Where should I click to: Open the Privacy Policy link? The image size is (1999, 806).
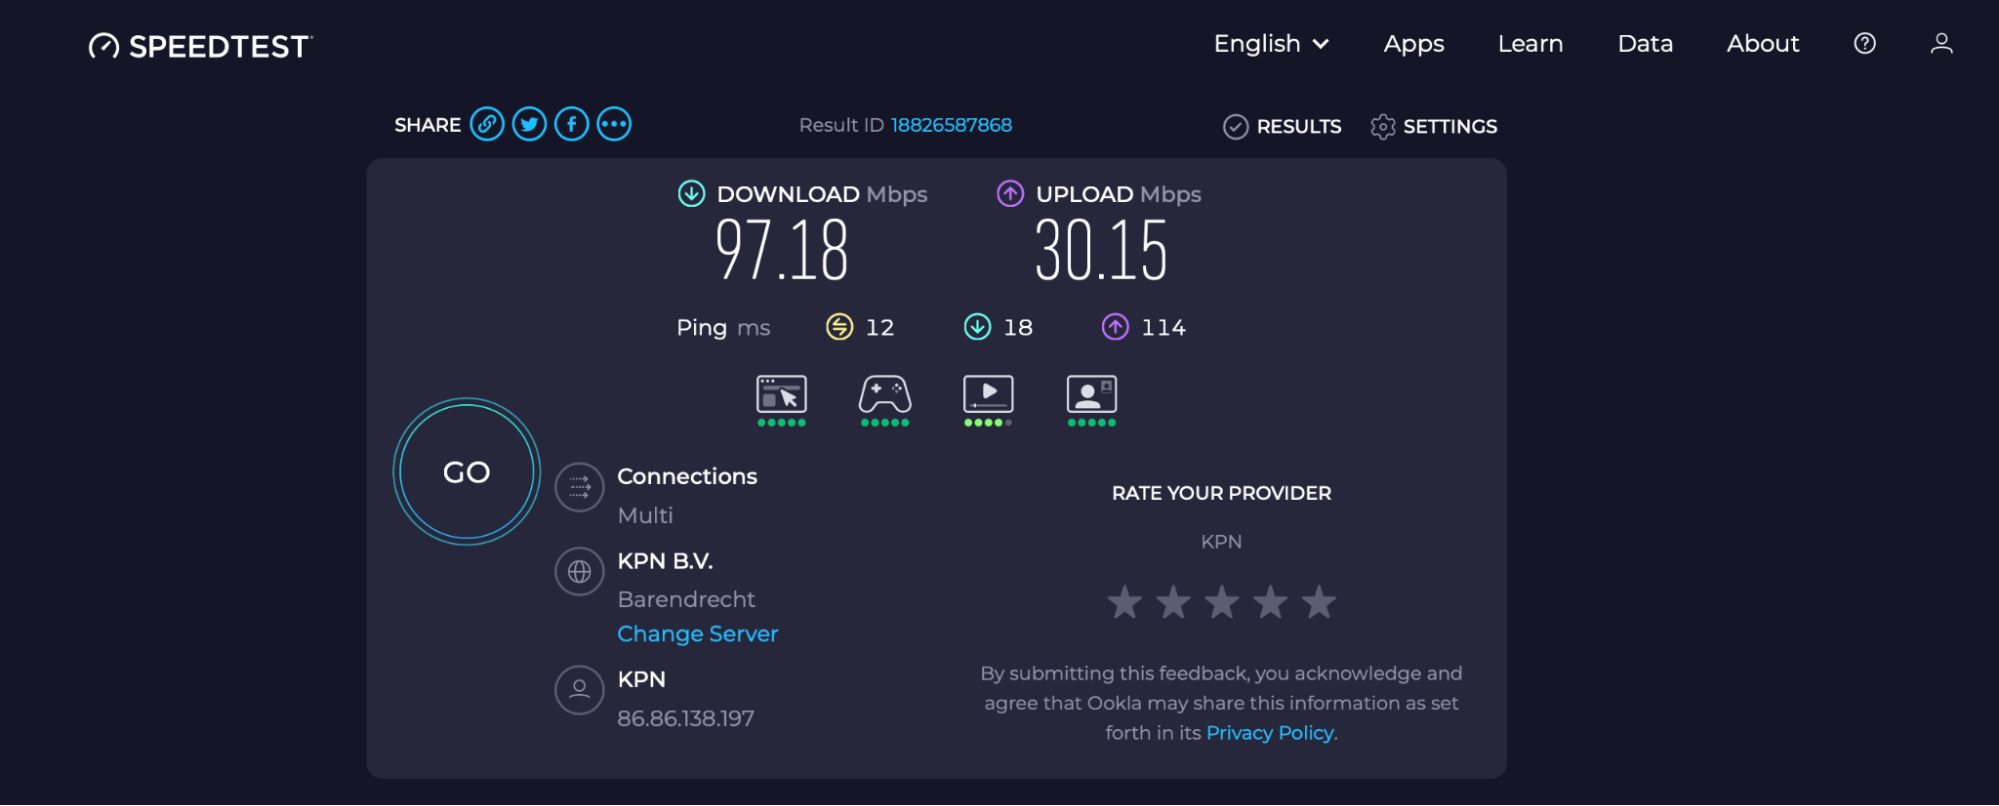[x=1270, y=733]
